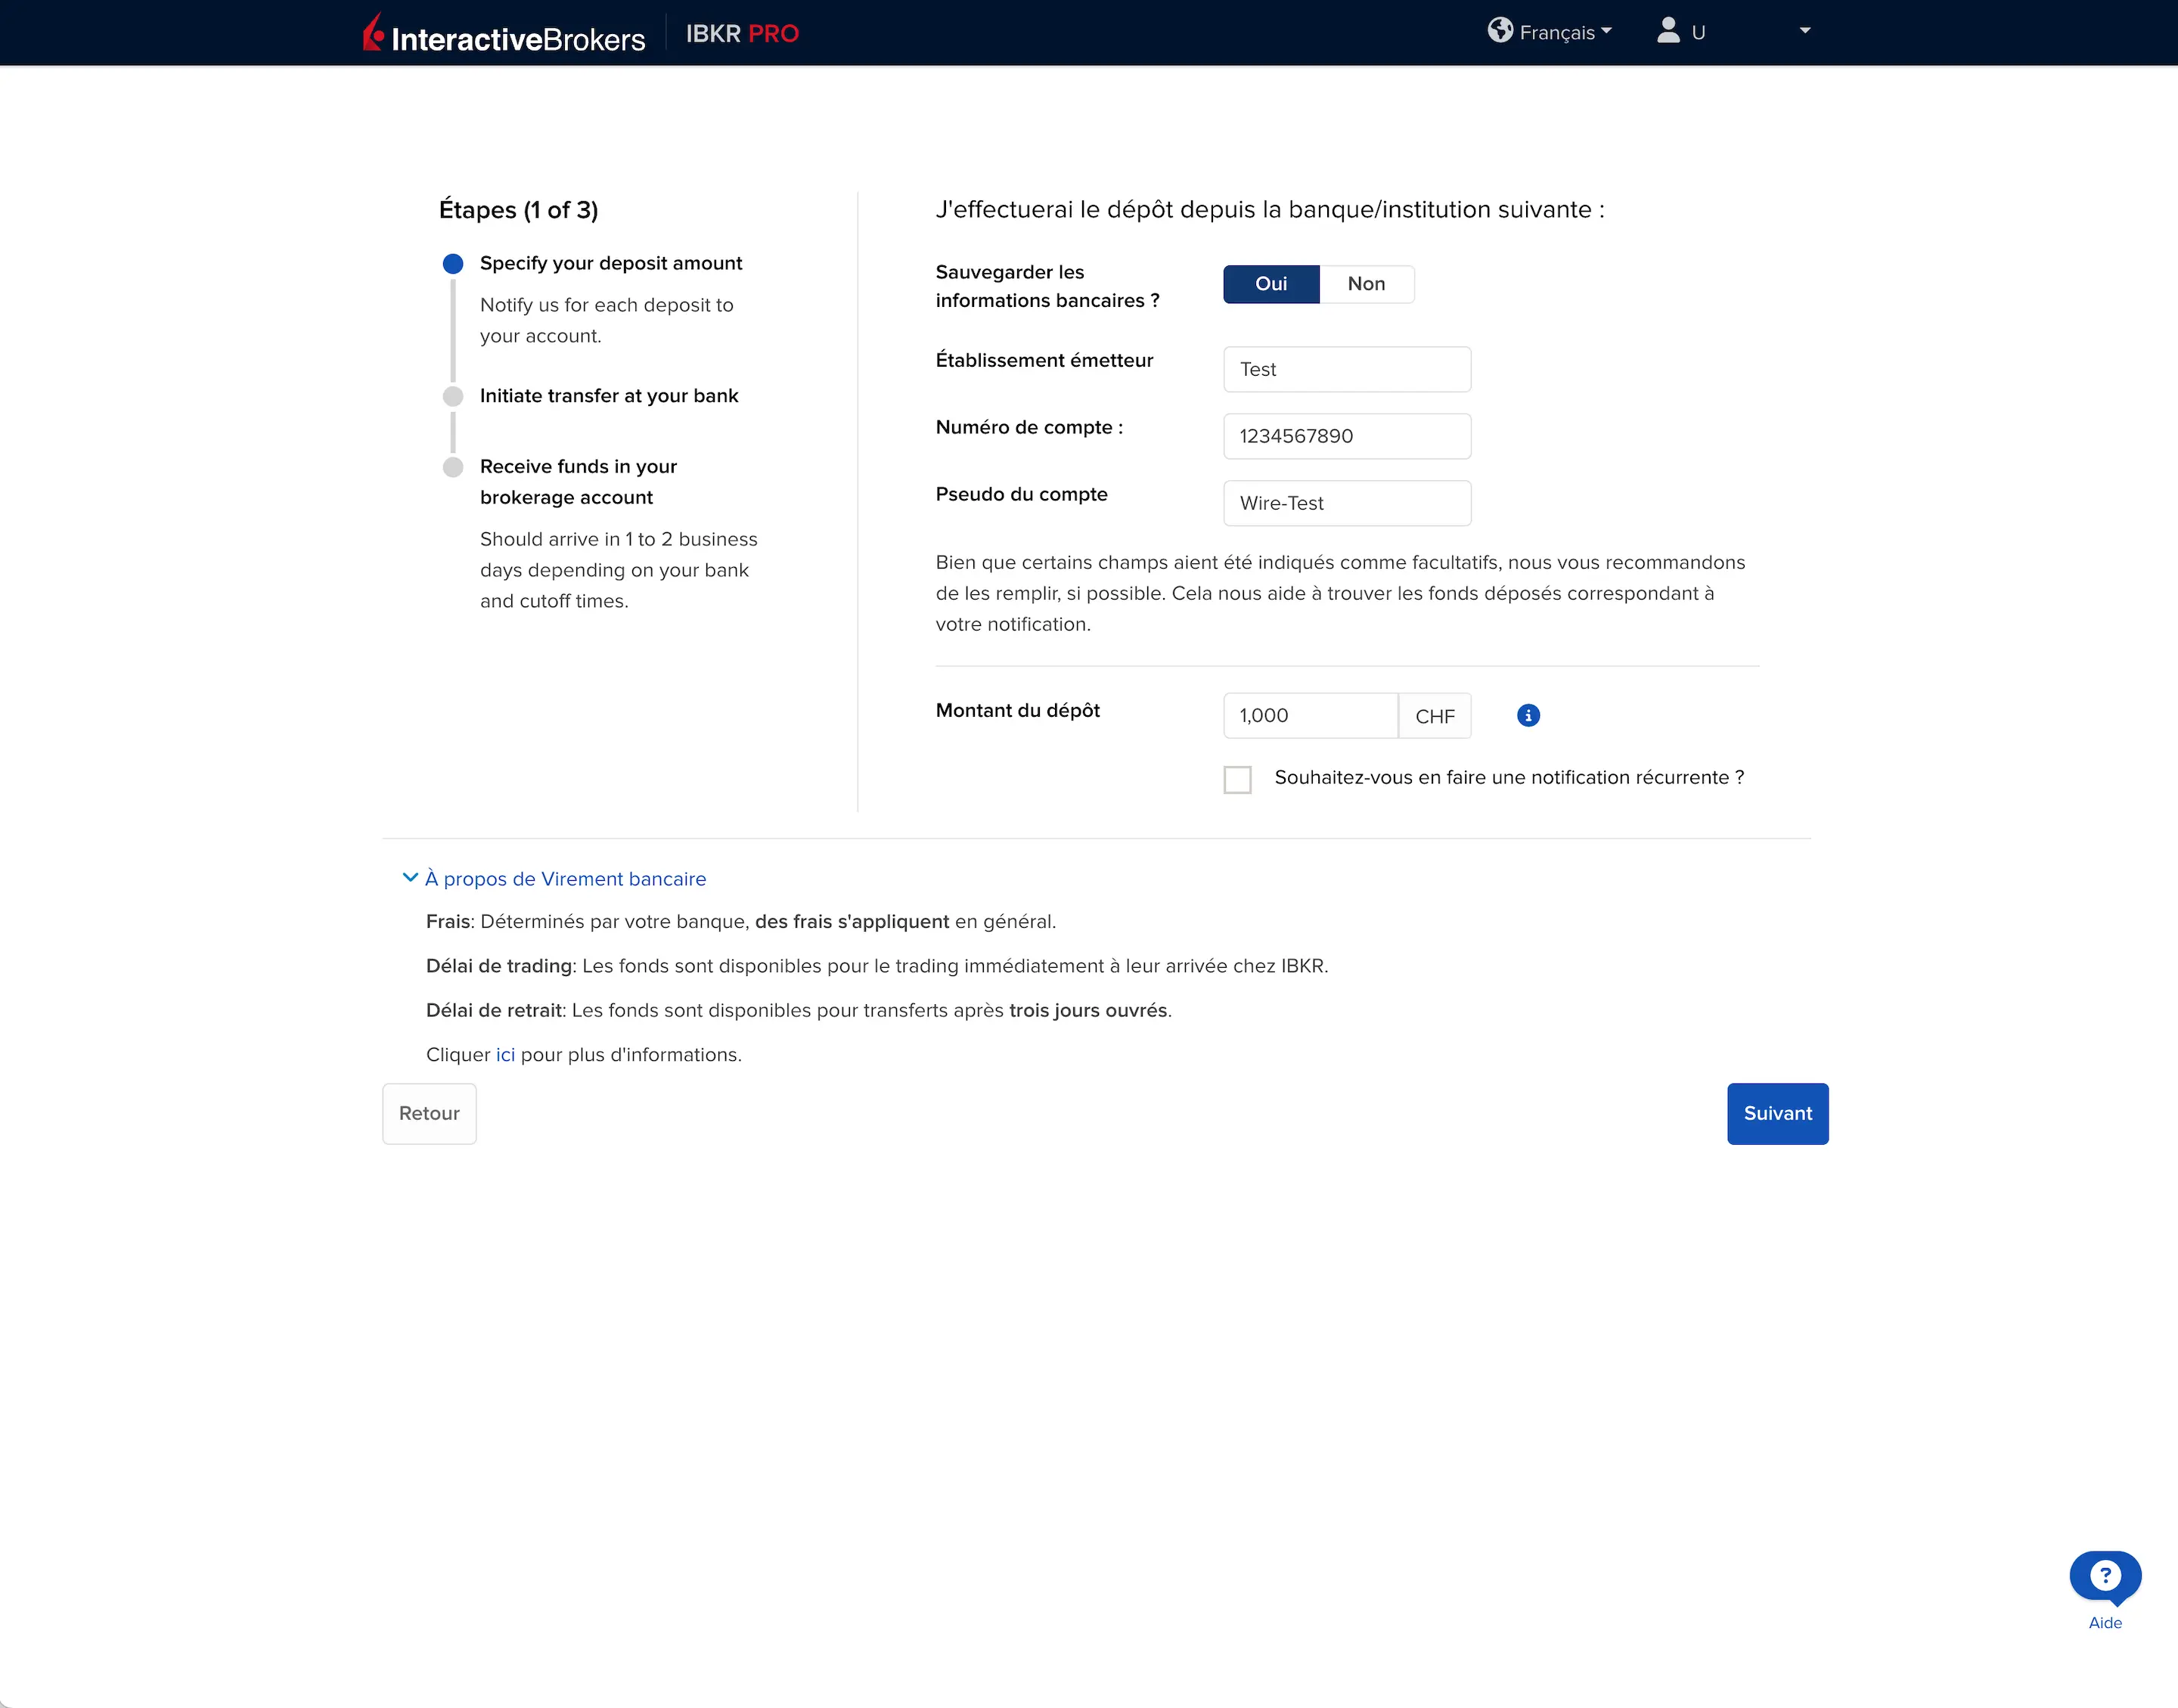
Task: Click the 'Étapes (1 of 3)' heading
Action: tap(518, 210)
